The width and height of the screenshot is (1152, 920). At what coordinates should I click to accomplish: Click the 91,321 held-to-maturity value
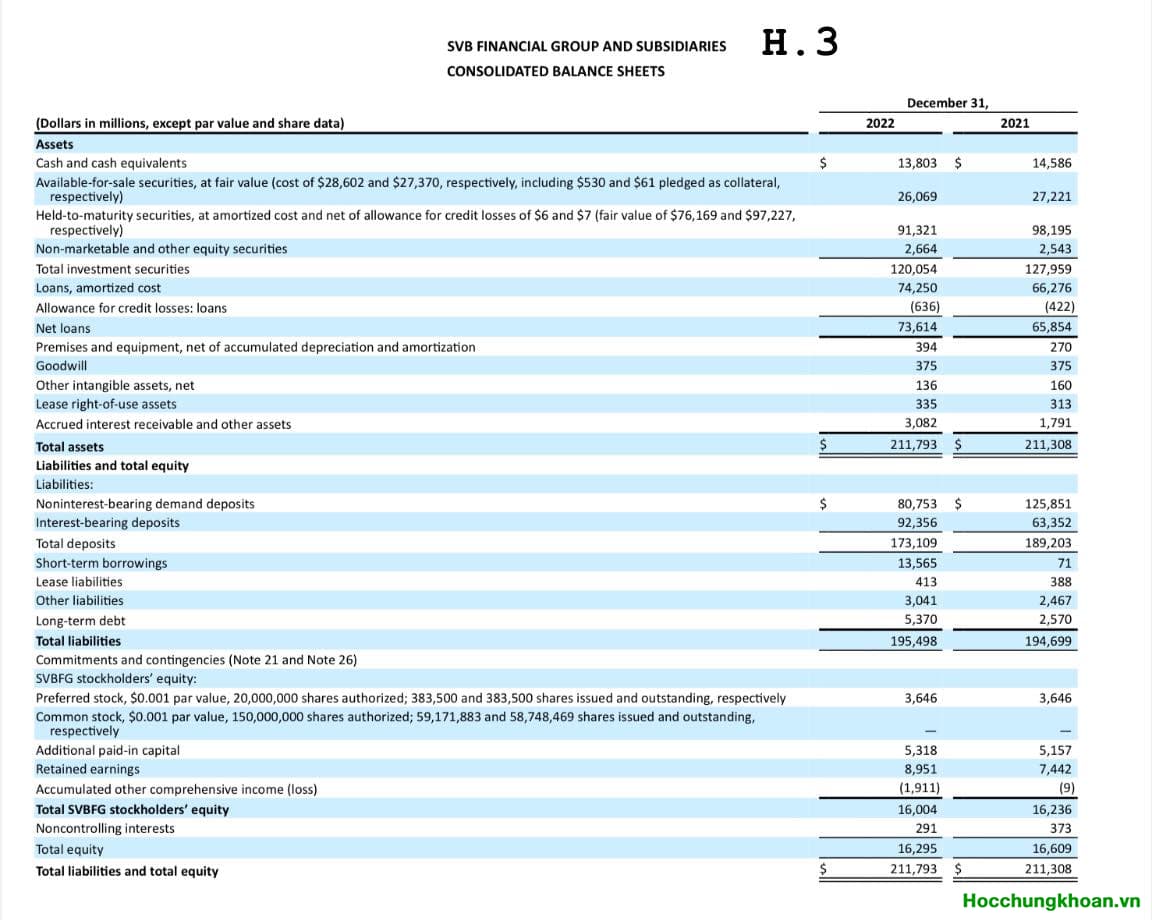[x=917, y=231]
